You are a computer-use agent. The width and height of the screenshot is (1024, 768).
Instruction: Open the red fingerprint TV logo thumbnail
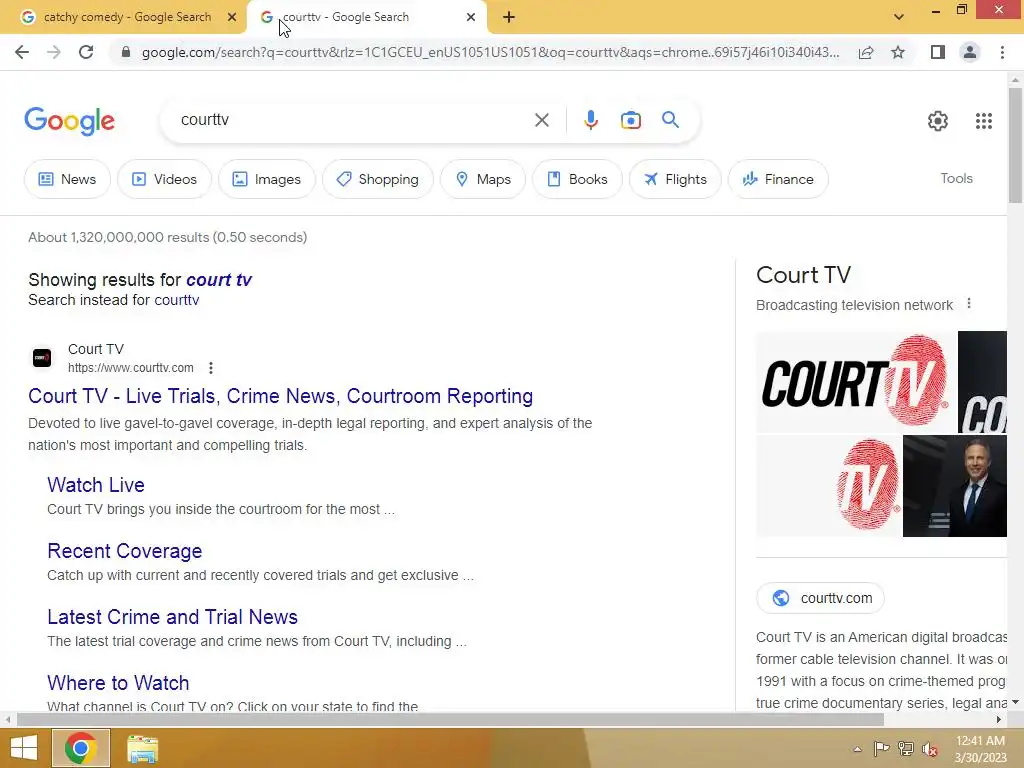click(829, 486)
